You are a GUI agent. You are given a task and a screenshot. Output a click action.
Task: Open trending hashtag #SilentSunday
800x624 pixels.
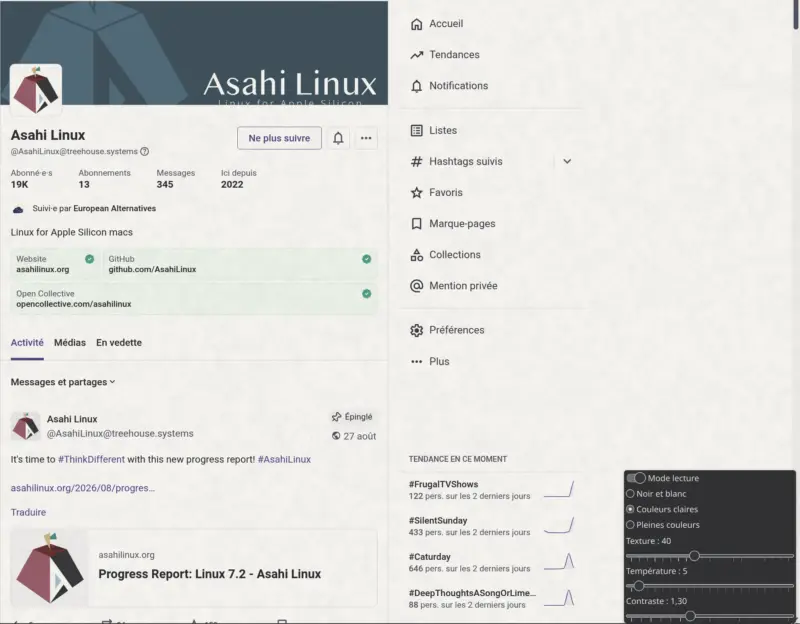click(438, 520)
